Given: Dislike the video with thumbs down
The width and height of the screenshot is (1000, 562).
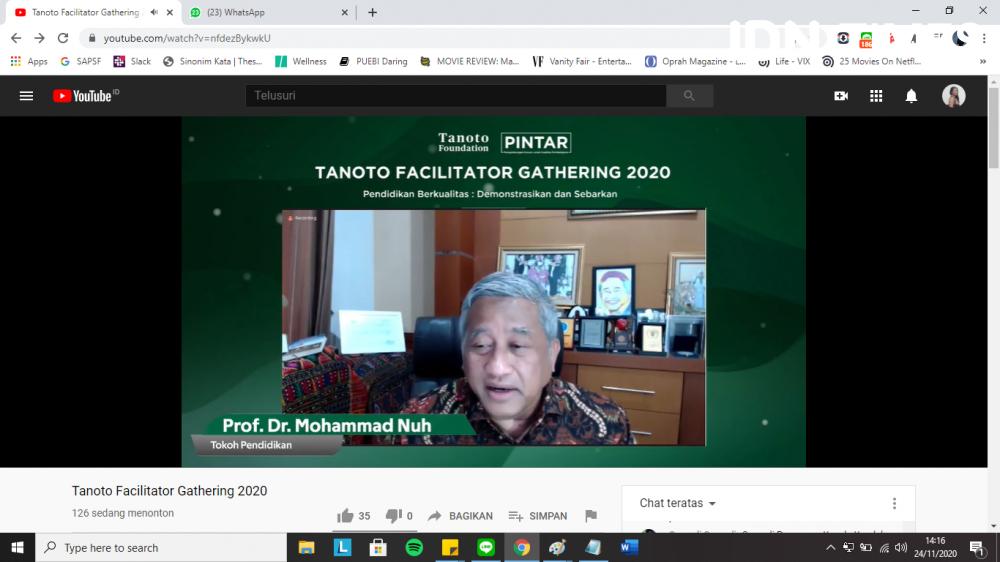Looking at the screenshot, I should click(x=393, y=515).
